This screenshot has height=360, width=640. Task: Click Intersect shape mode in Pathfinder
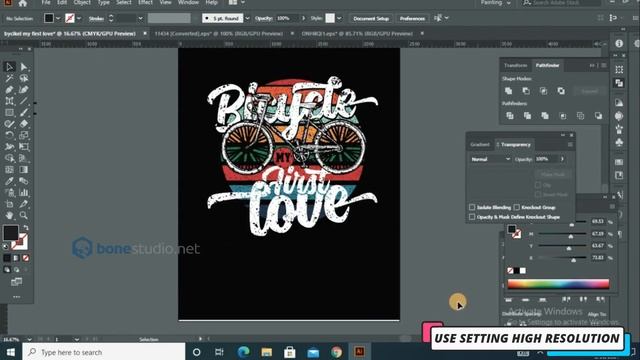pyautogui.click(x=544, y=91)
